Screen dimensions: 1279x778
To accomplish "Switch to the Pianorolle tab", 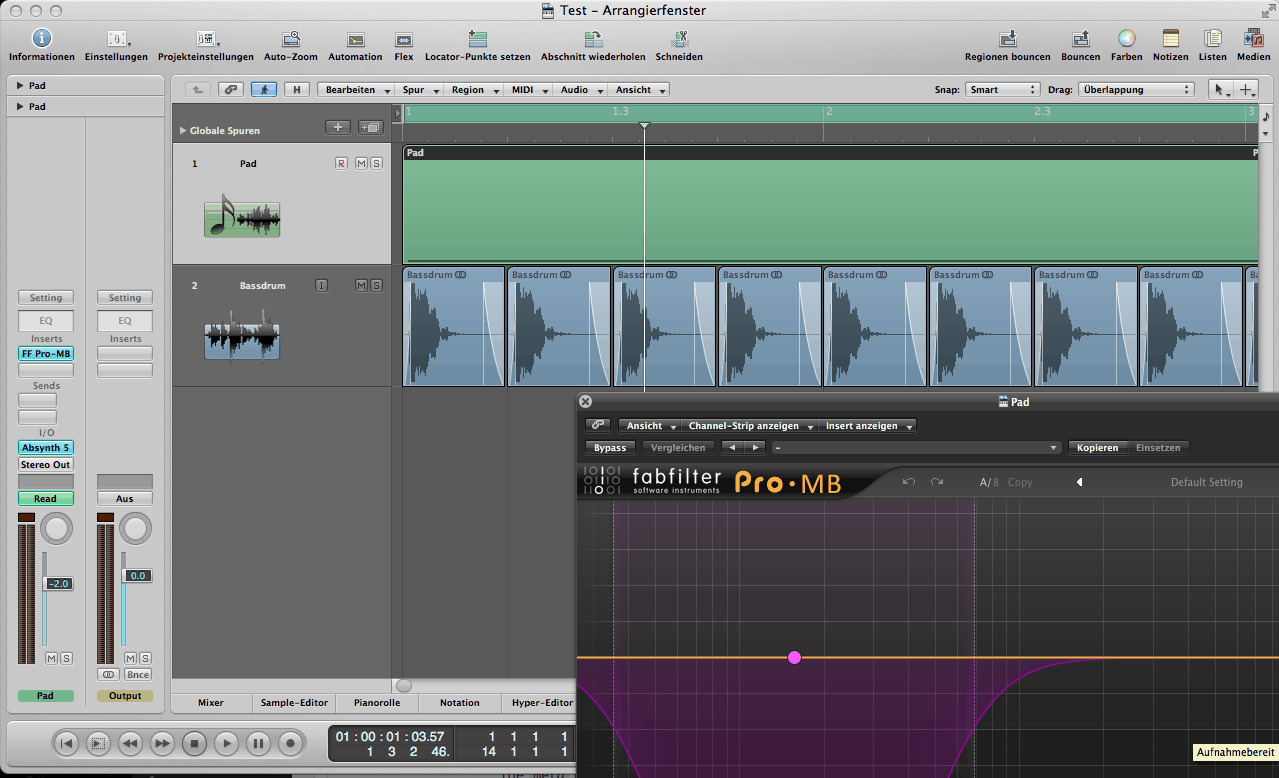I will click(375, 703).
